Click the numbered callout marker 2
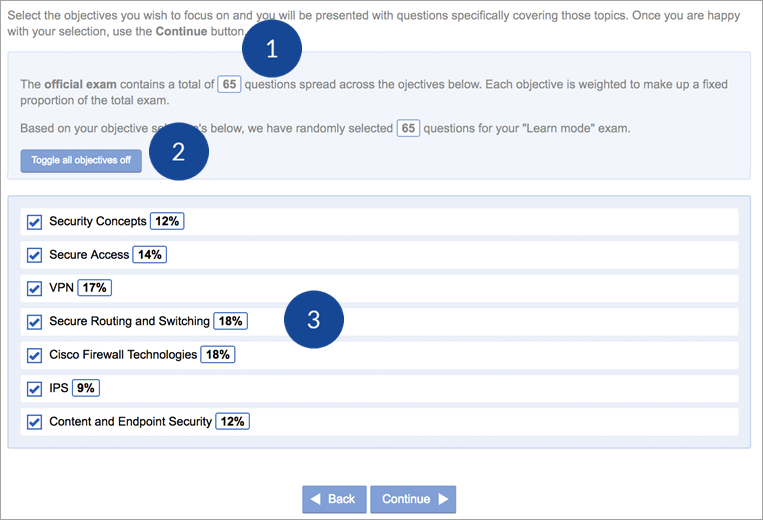This screenshot has width=763, height=520. coord(179,151)
